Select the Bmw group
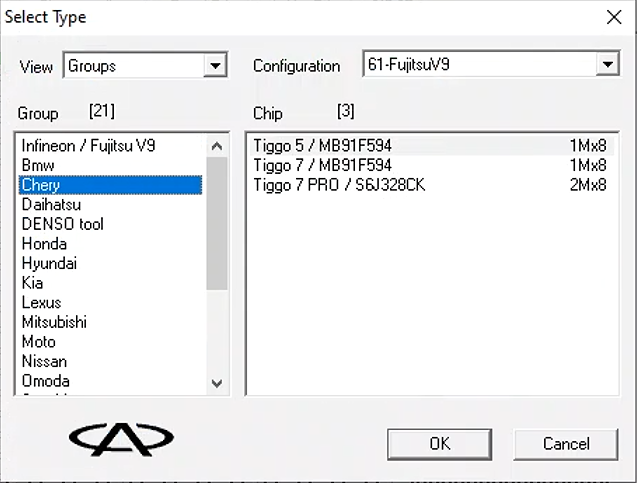Screen dimensions: 637x483 pyautogui.click(x=110, y=165)
